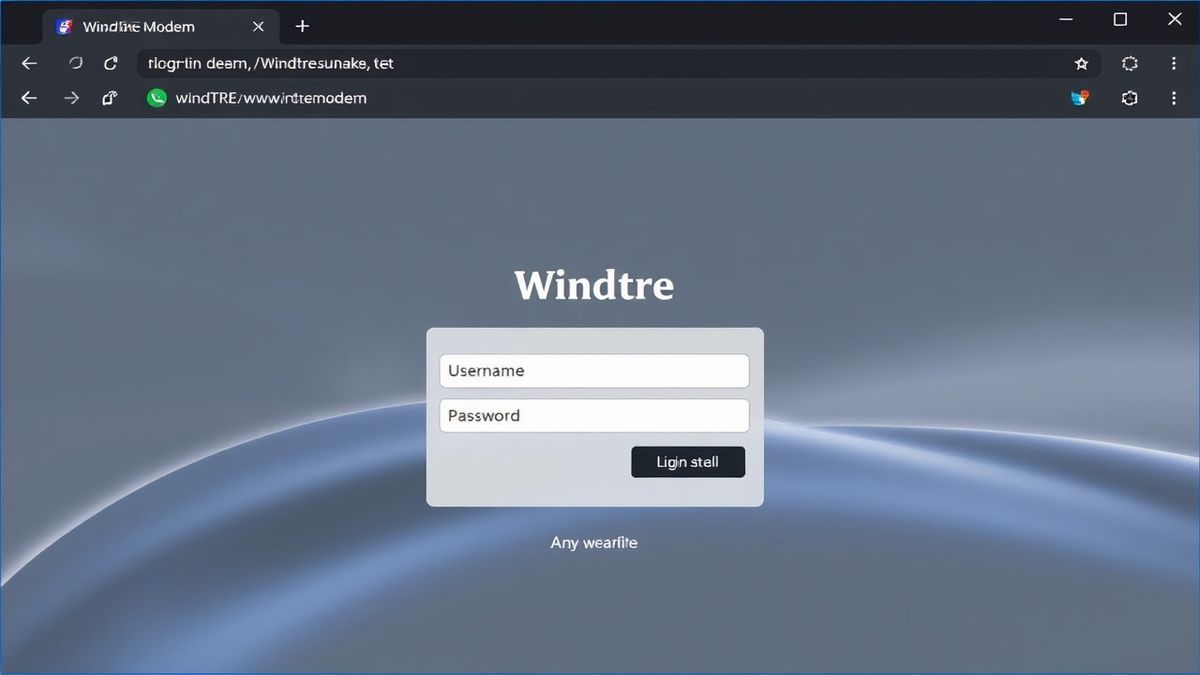Open the three-dot menu in the lower toolbar row
This screenshot has height=675, width=1200.
(1173, 98)
